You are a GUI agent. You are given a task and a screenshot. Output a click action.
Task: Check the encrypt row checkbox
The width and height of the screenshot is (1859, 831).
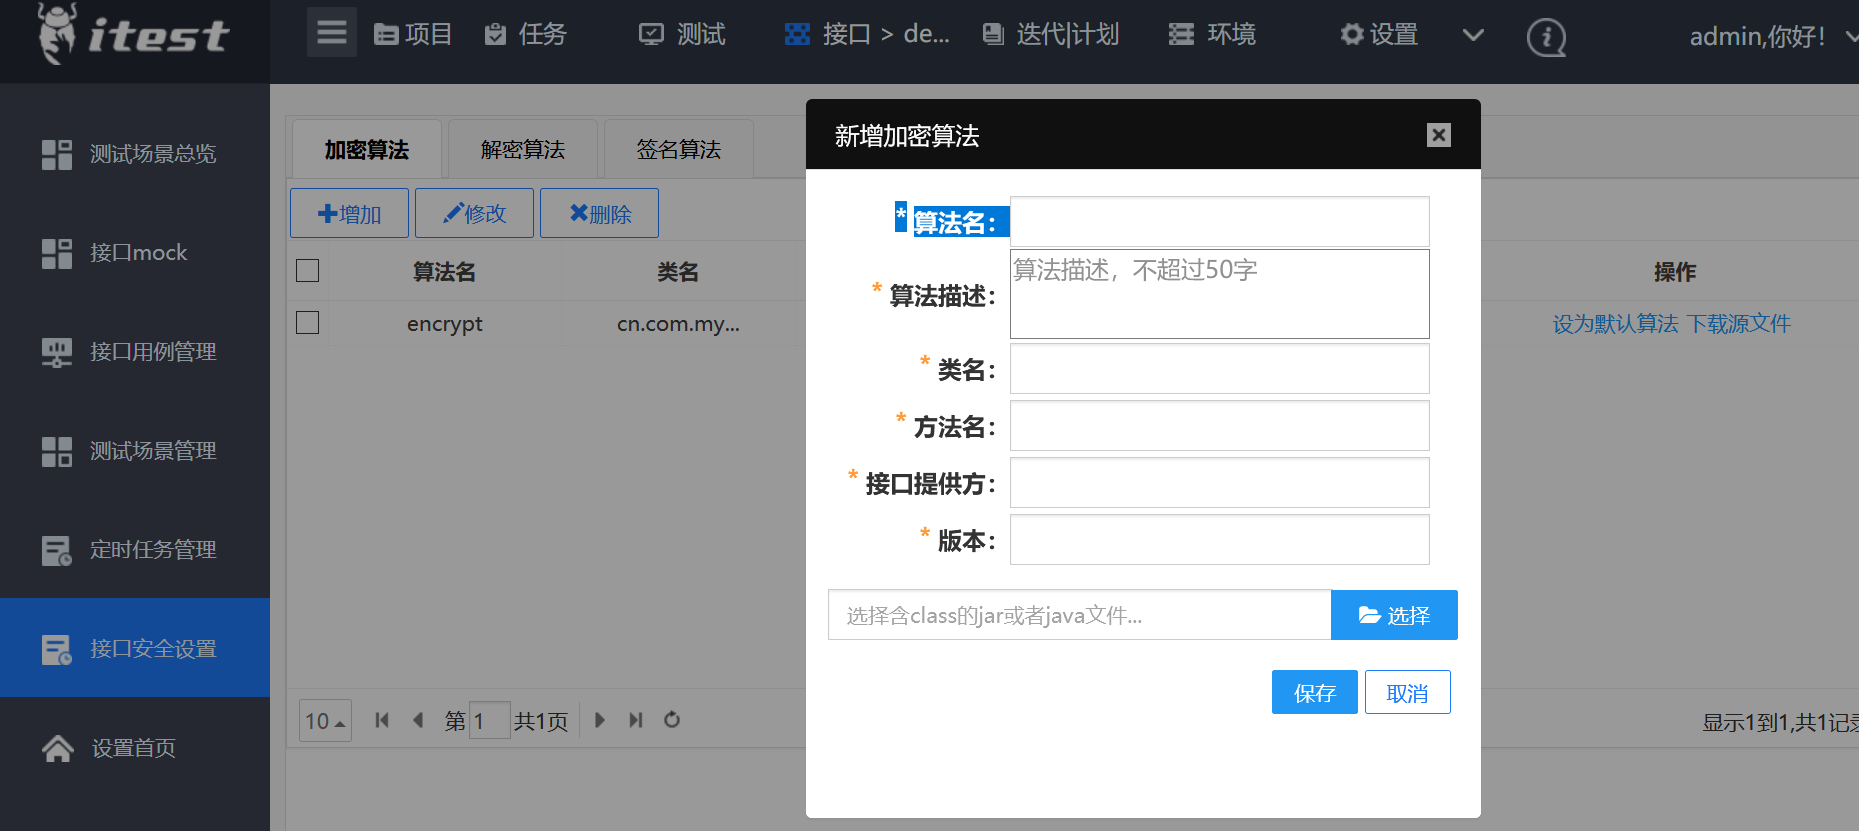[x=308, y=323]
